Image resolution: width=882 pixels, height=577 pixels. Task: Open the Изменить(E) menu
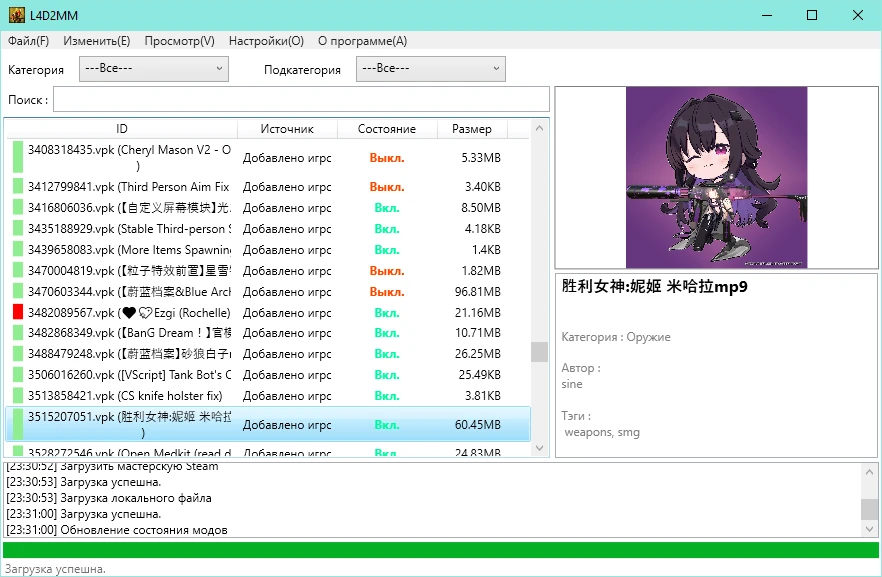(x=97, y=41)
